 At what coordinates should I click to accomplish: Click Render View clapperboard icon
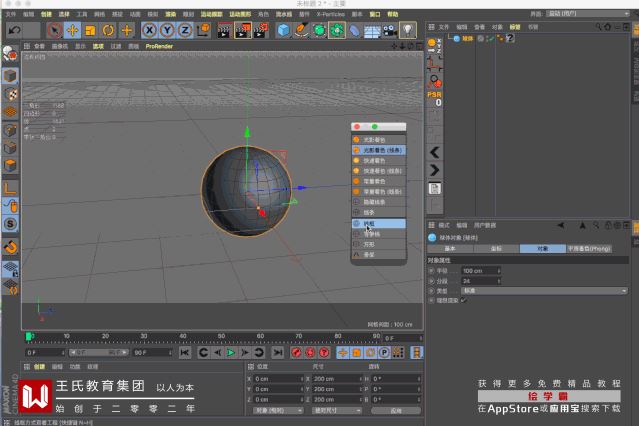click(x=224, y=30)
